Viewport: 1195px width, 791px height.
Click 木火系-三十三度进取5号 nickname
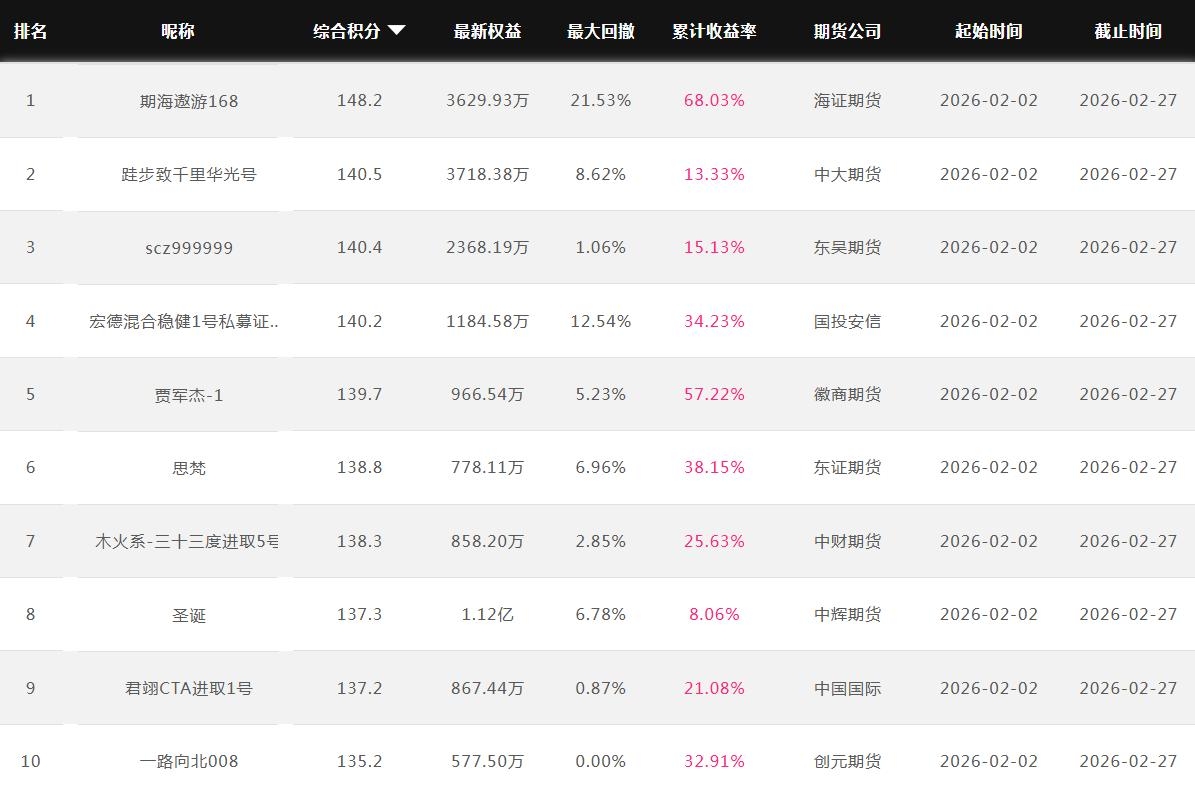[x=187, y=541]
